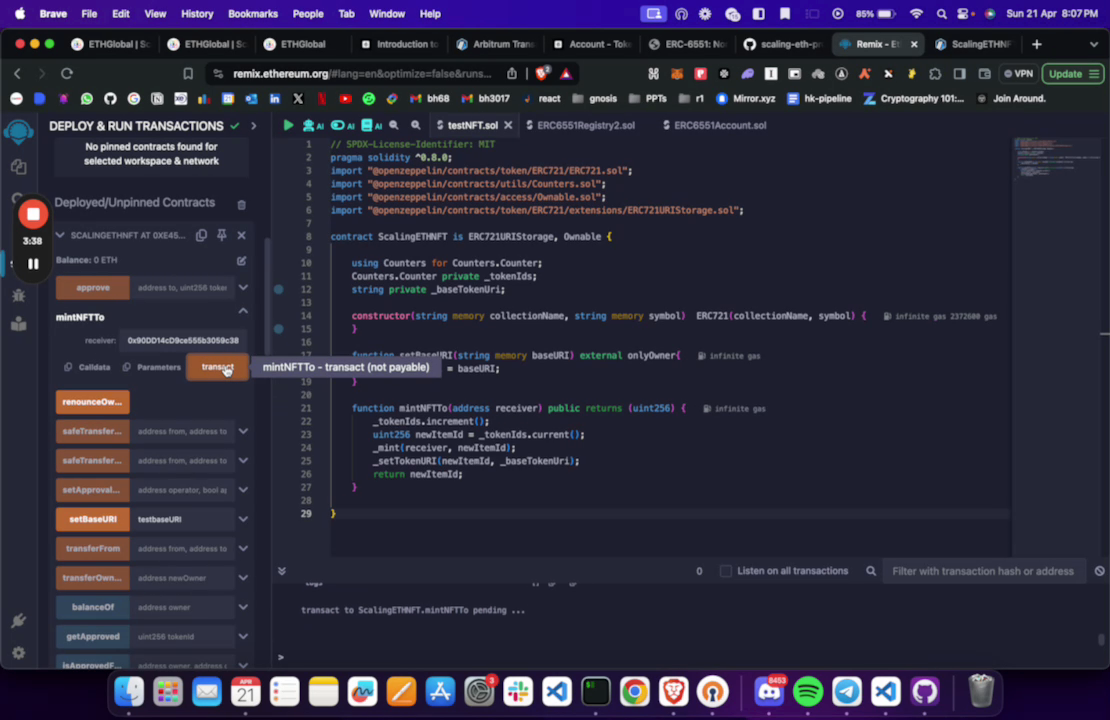1110x720 pixels.
Task: Click the Brave Update button
Action: pyautogui.click(x=1072, y=74)
